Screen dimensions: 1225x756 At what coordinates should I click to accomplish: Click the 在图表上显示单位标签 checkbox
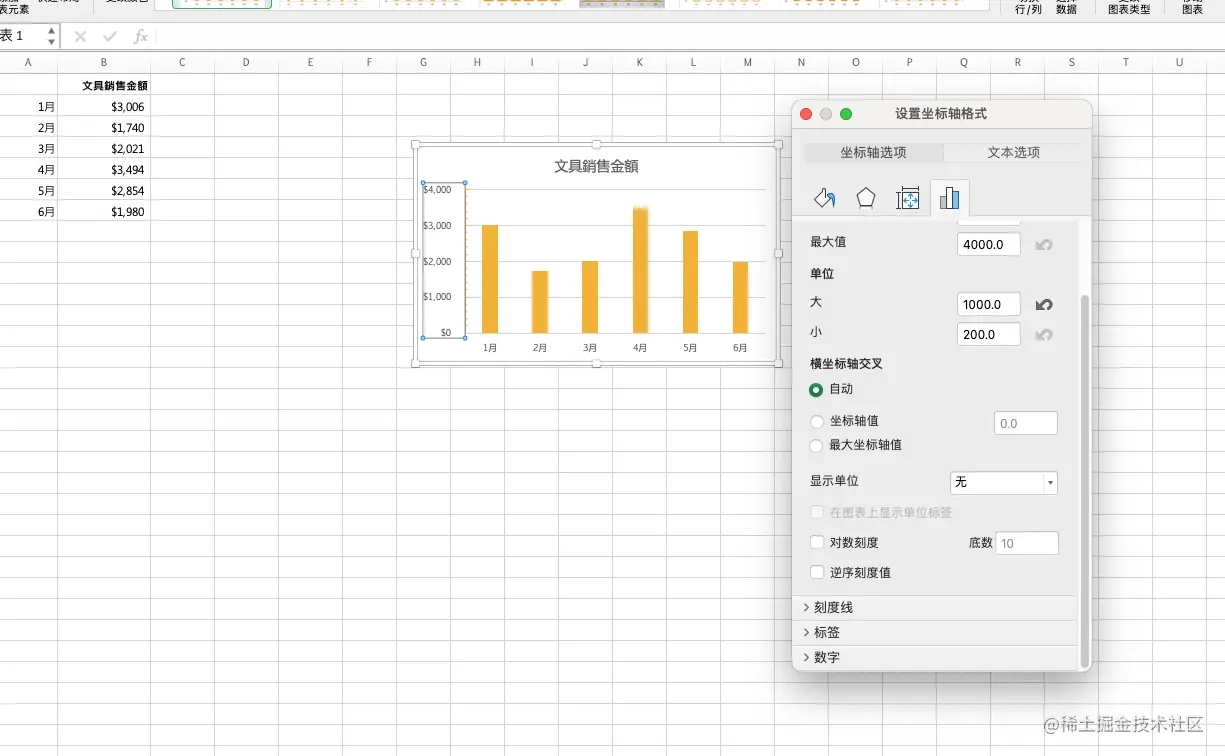click(x=817, y=513)
